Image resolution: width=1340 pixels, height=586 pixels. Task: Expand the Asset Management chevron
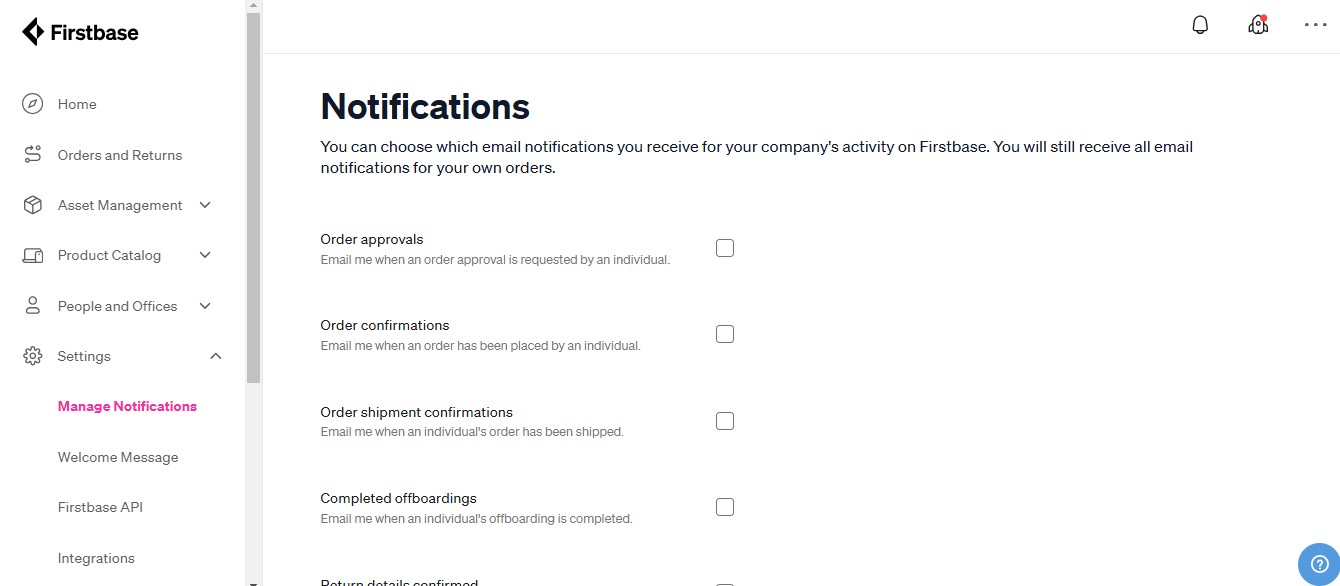[x=205, y=205]
